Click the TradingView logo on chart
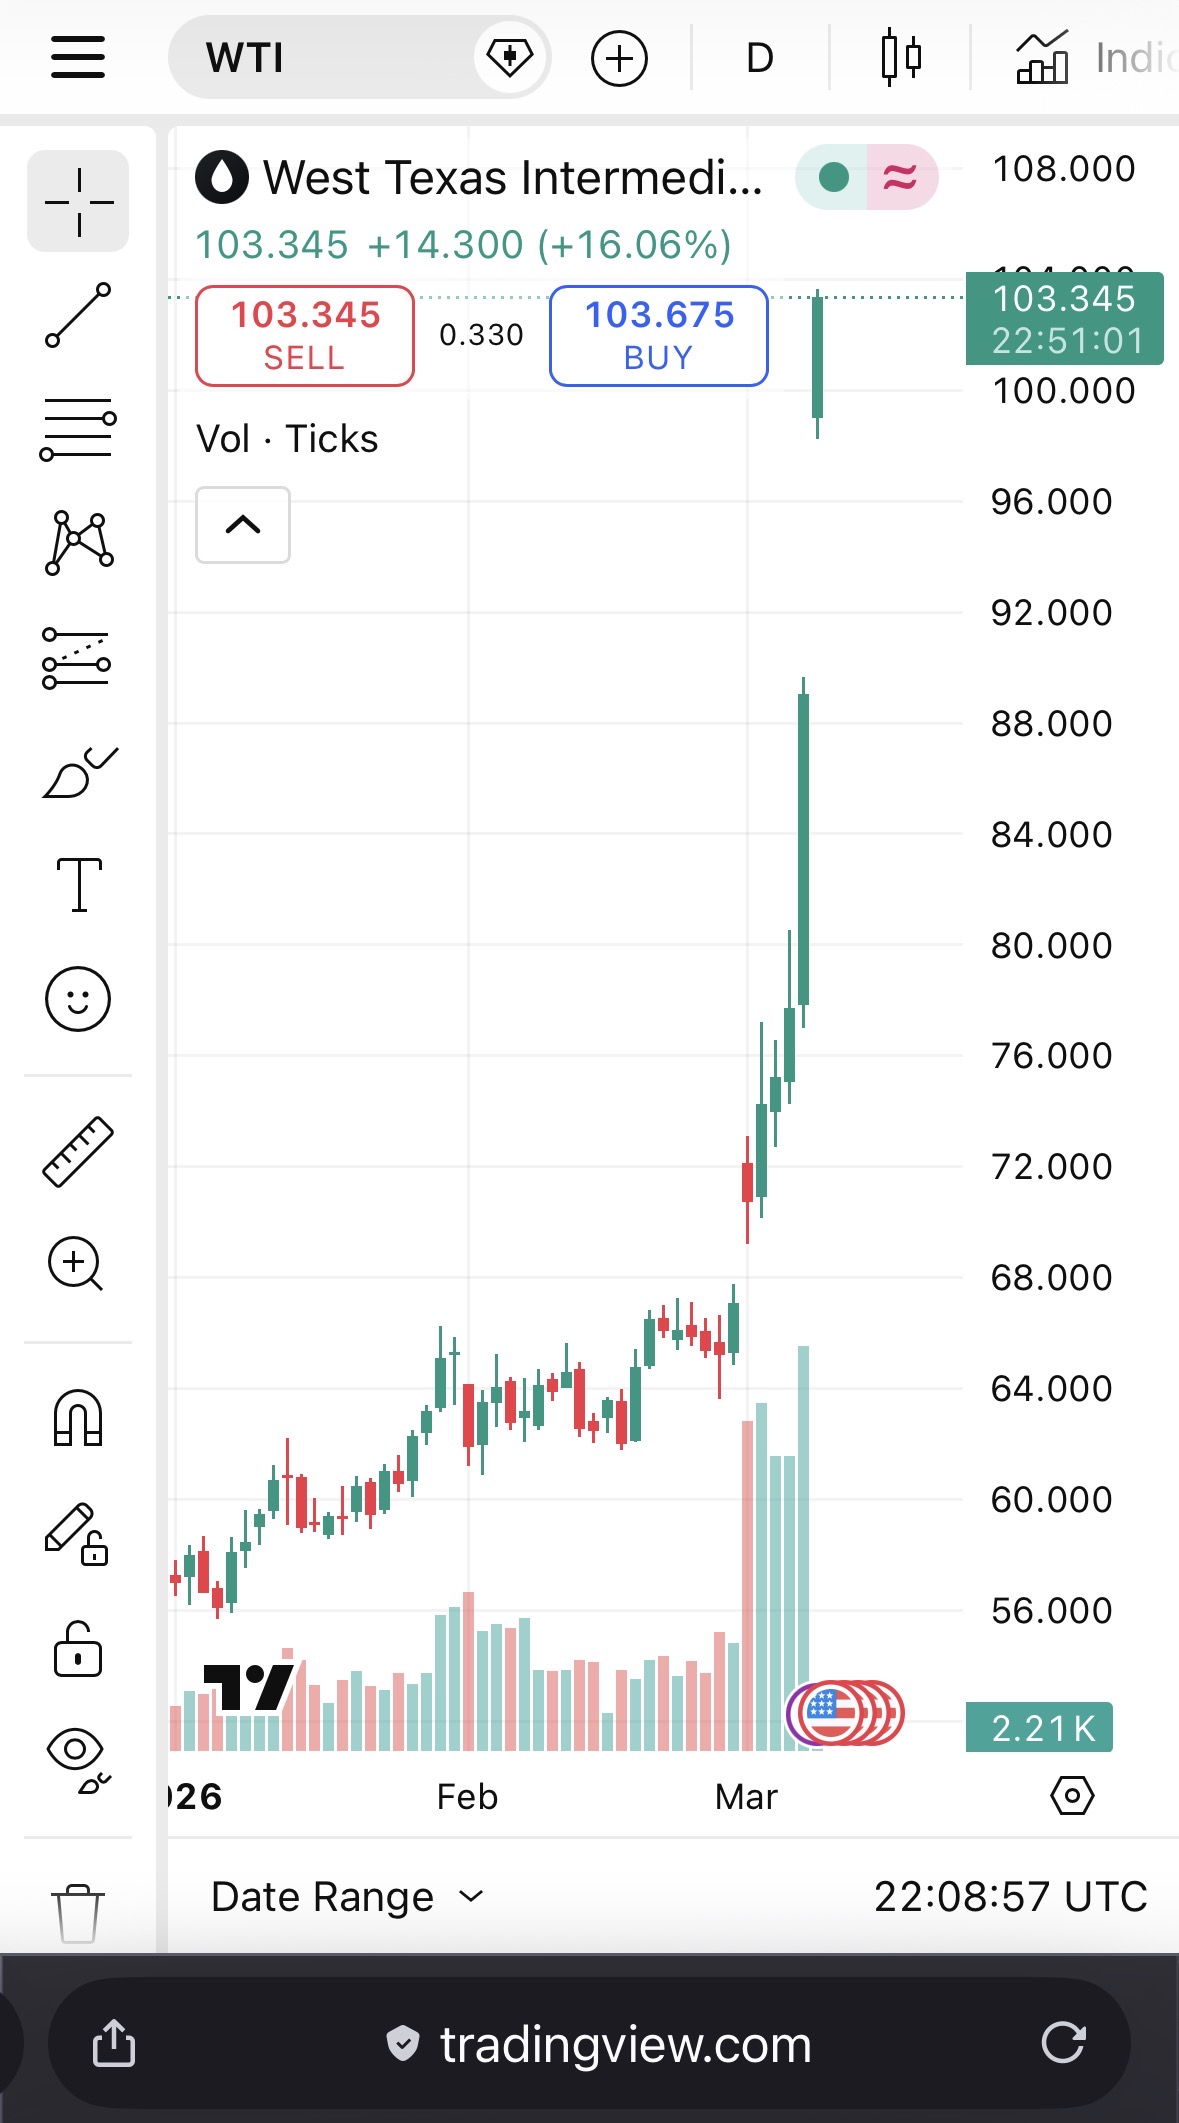Viewport: 1179px width, 2123px height. pos(249,1688)
